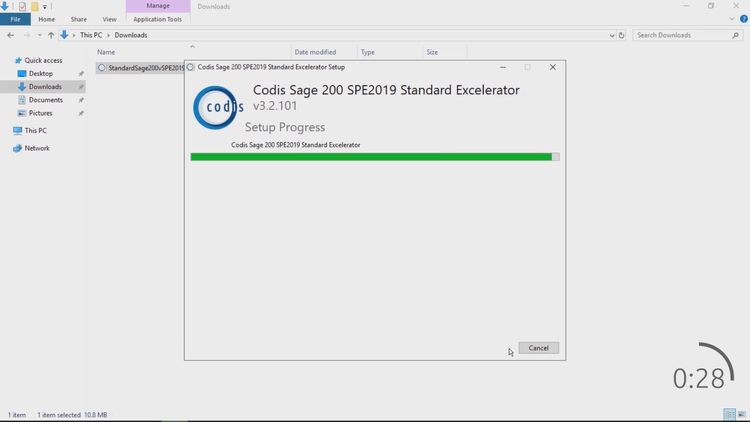
Task: Click the pin icon beside Documents
Action: click(81, 100)
